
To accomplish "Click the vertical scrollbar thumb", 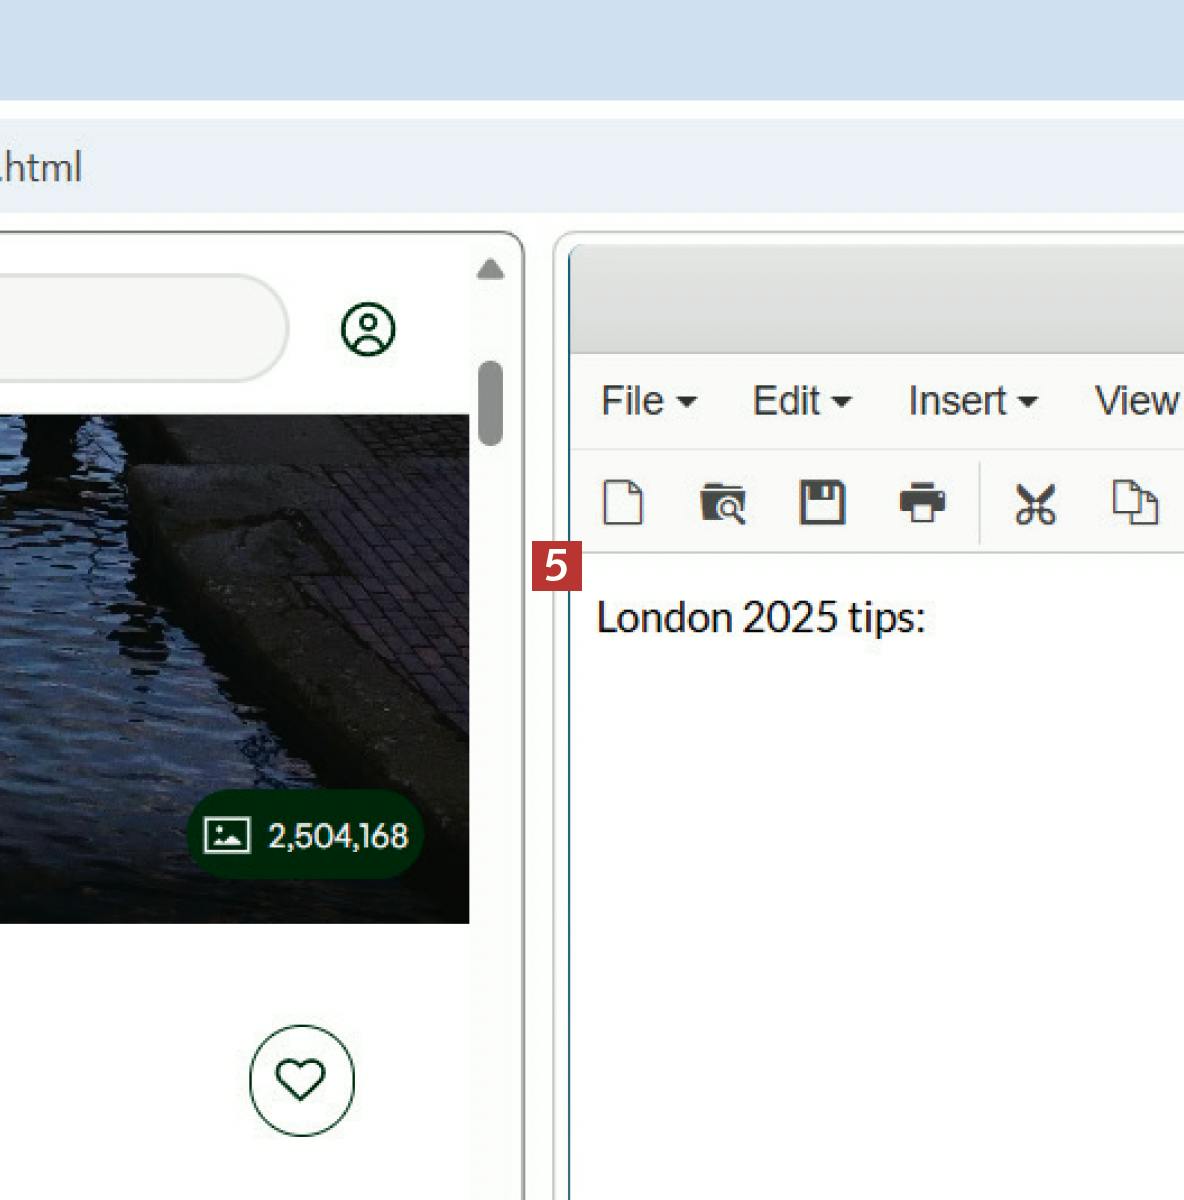I will pos(490,403).
